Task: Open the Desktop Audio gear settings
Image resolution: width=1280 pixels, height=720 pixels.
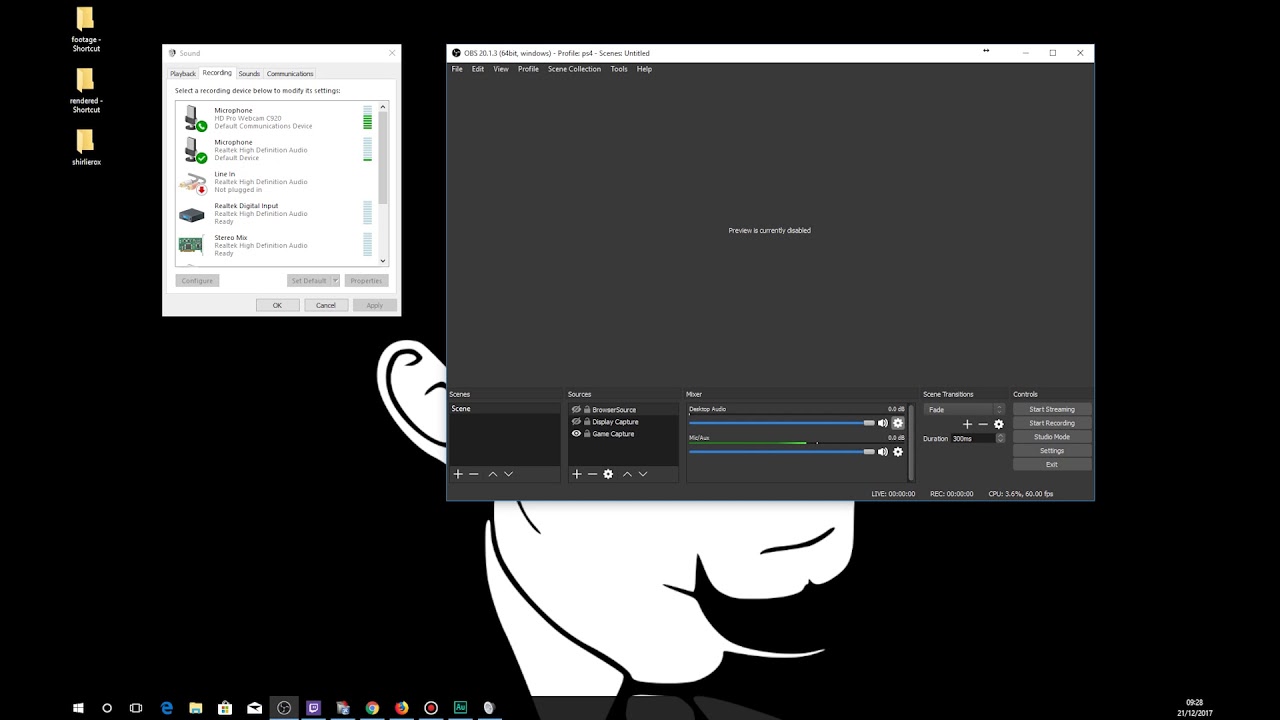Action: (898, 423)
